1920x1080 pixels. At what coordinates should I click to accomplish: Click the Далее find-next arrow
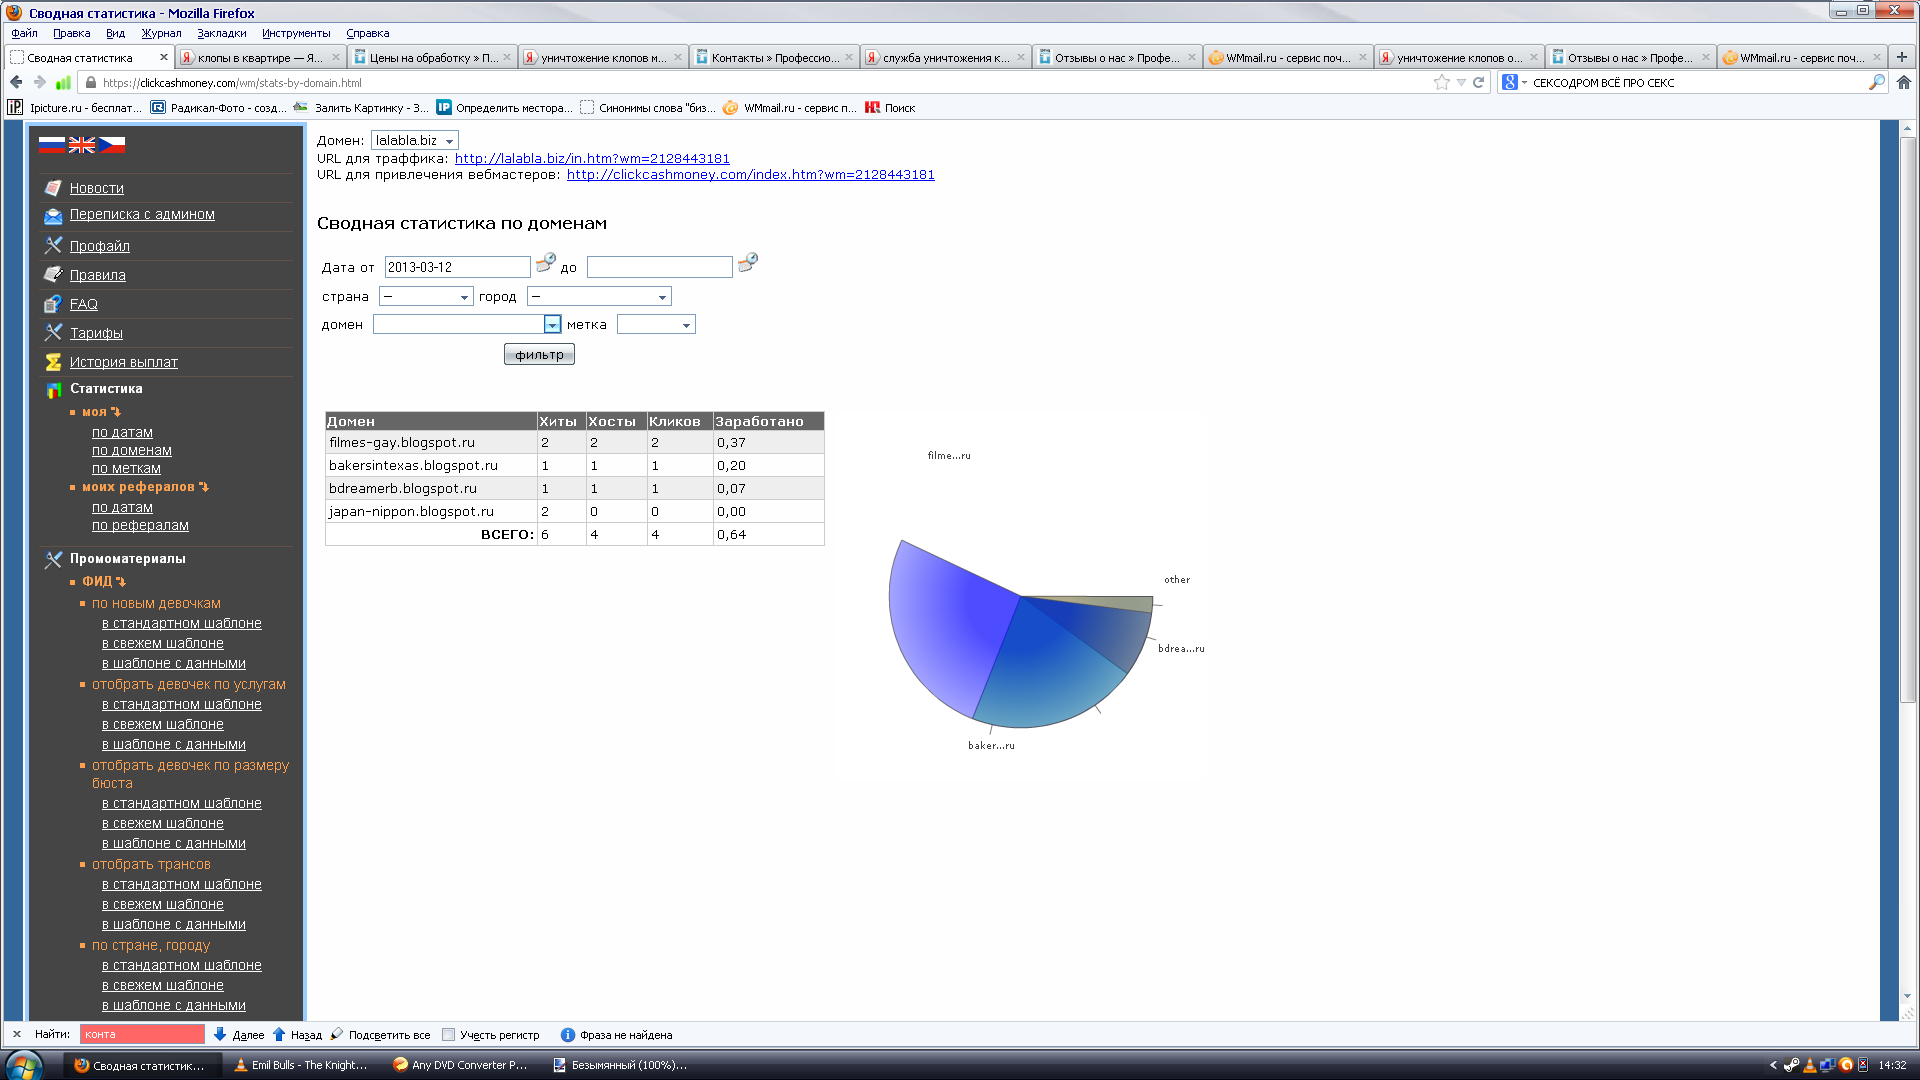(239, 1035)
